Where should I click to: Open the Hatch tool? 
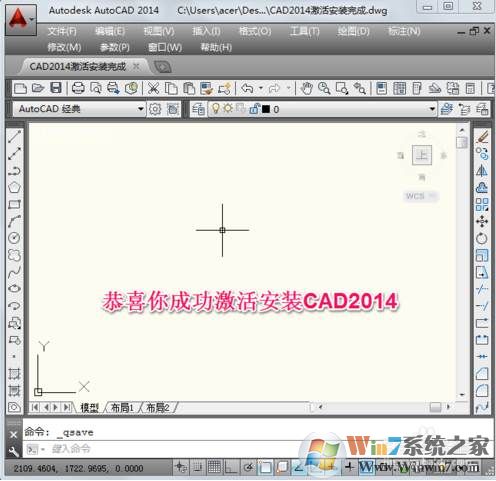click(14, 373)
